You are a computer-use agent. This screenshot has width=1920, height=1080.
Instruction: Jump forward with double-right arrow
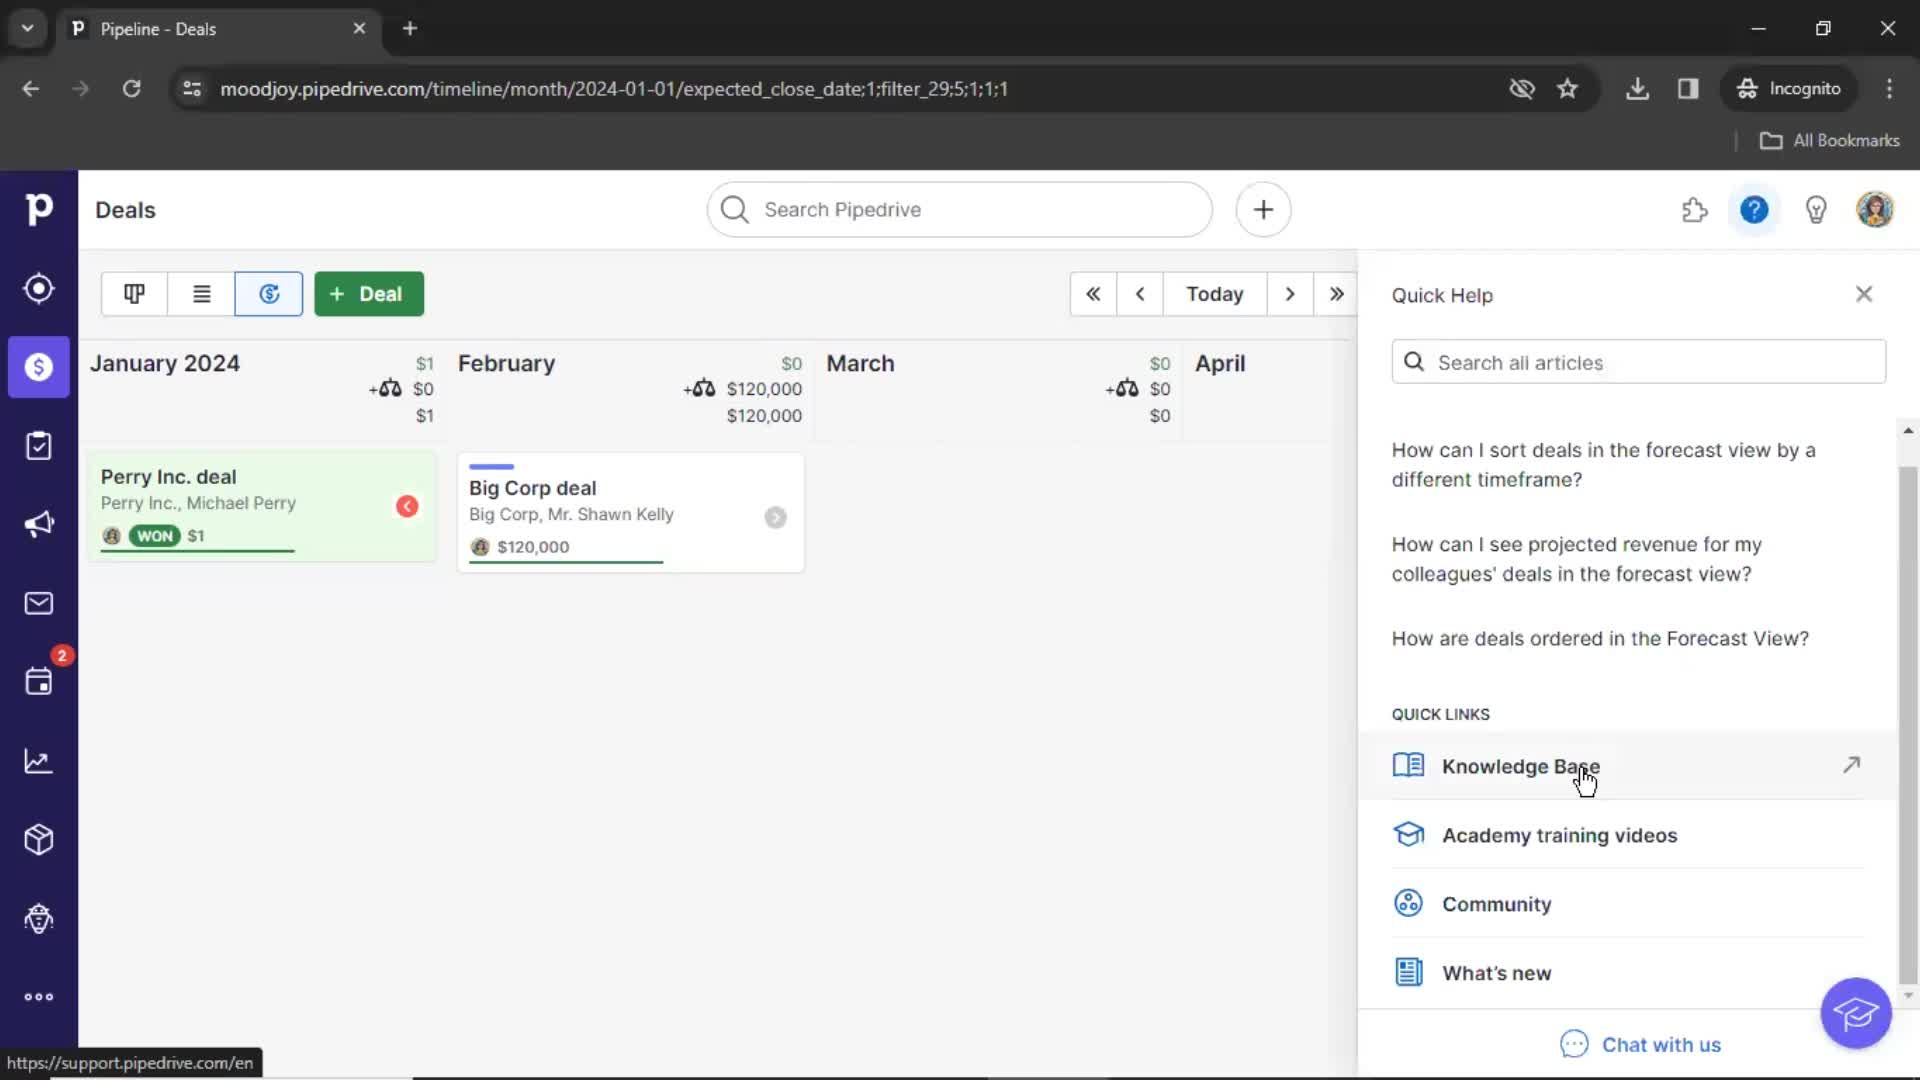1336,294
